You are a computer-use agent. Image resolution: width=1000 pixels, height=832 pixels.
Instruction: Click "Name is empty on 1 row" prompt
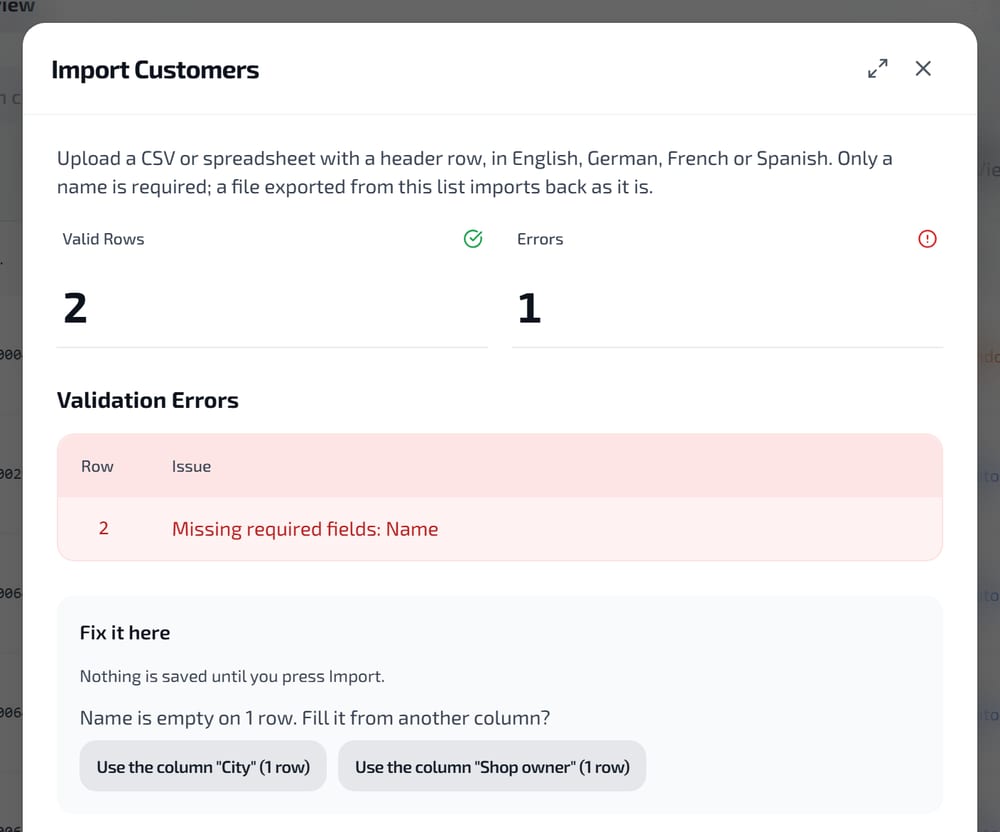tap(315, 719)
